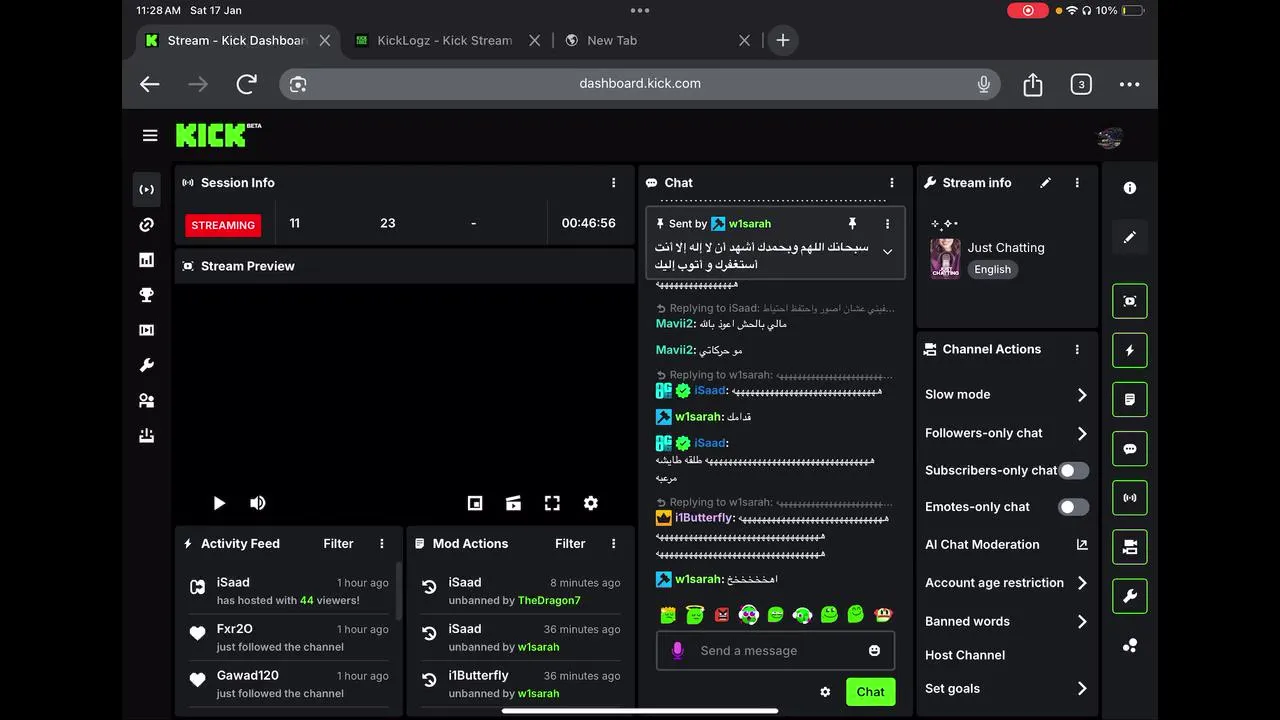
Task: Click the pencil edit icon in right sidebar
Action: (x=1130, y=238)
